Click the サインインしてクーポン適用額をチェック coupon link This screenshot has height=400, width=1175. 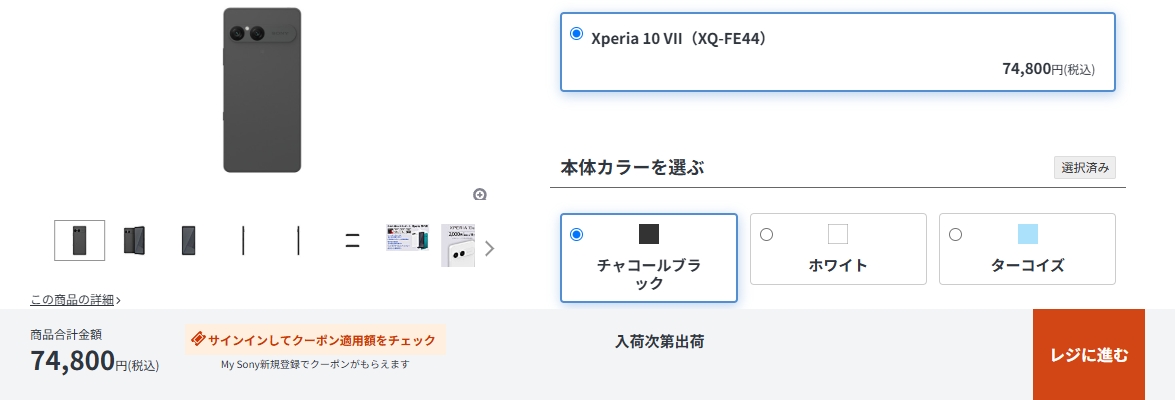pyautogui.click(x=321, y=340)
